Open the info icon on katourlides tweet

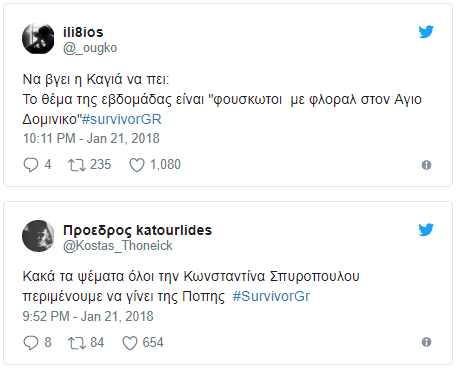click(x=426, y=342)
